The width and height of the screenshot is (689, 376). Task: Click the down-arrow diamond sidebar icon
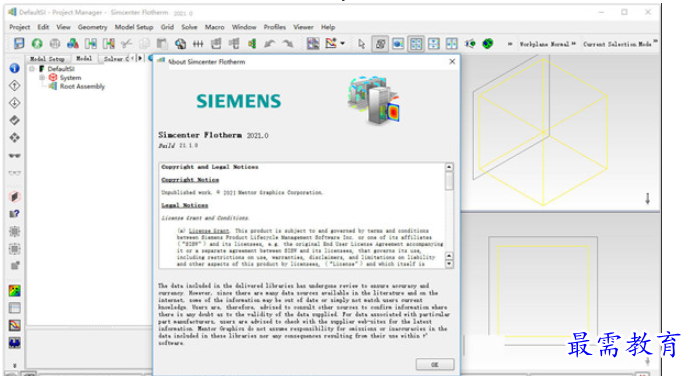[x=15, y=103]
